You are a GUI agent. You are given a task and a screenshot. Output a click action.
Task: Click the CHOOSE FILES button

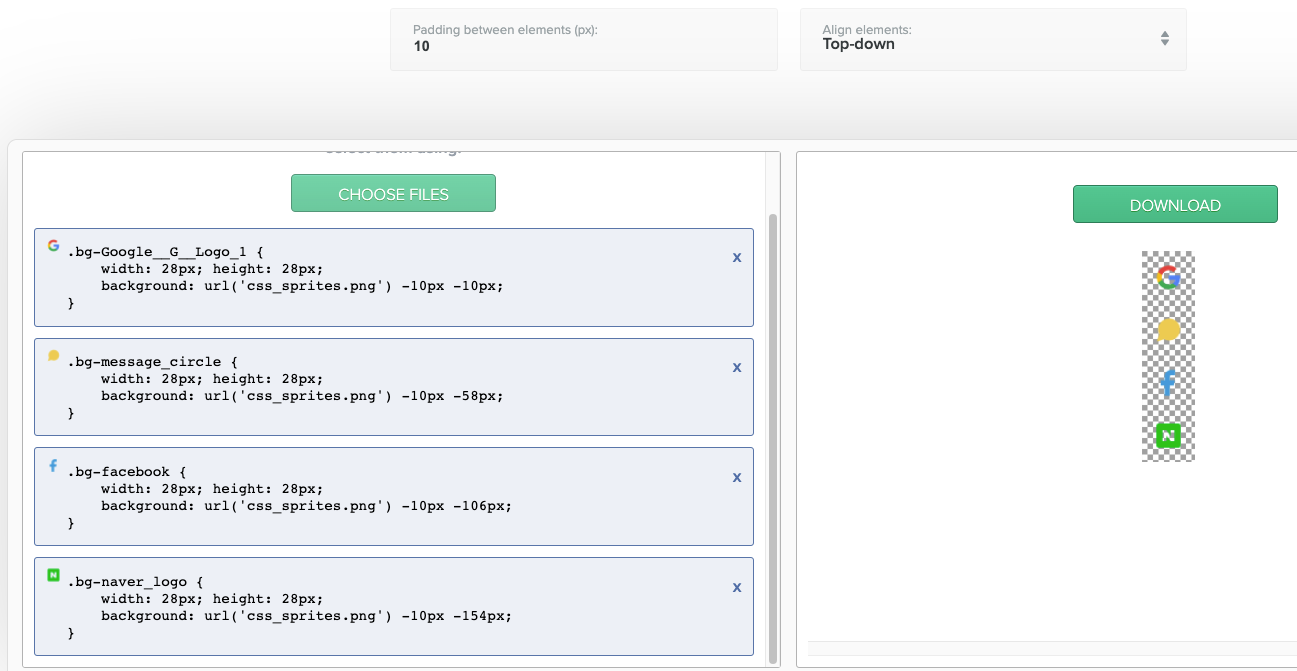tap(393, 193)
